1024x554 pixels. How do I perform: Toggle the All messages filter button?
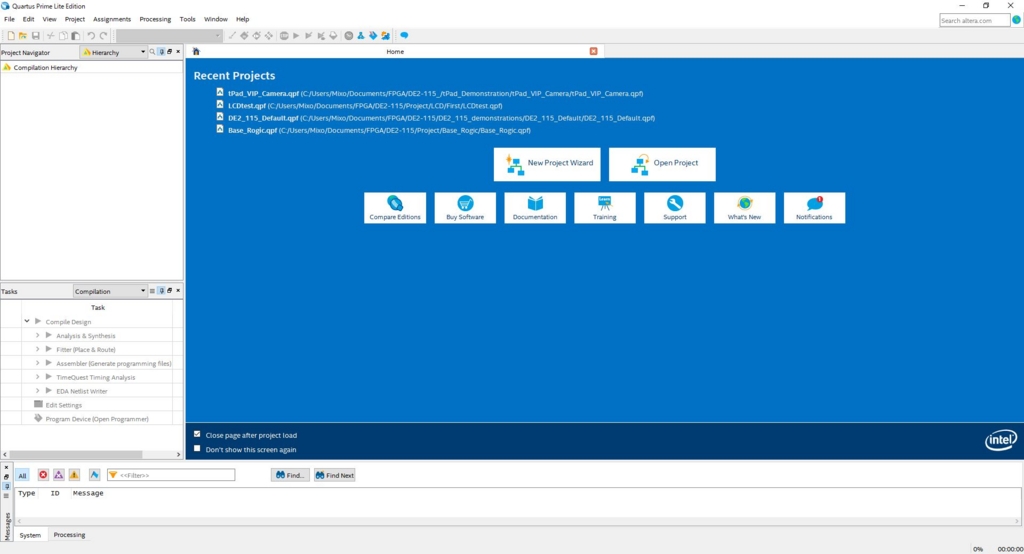tap(22, 476)
